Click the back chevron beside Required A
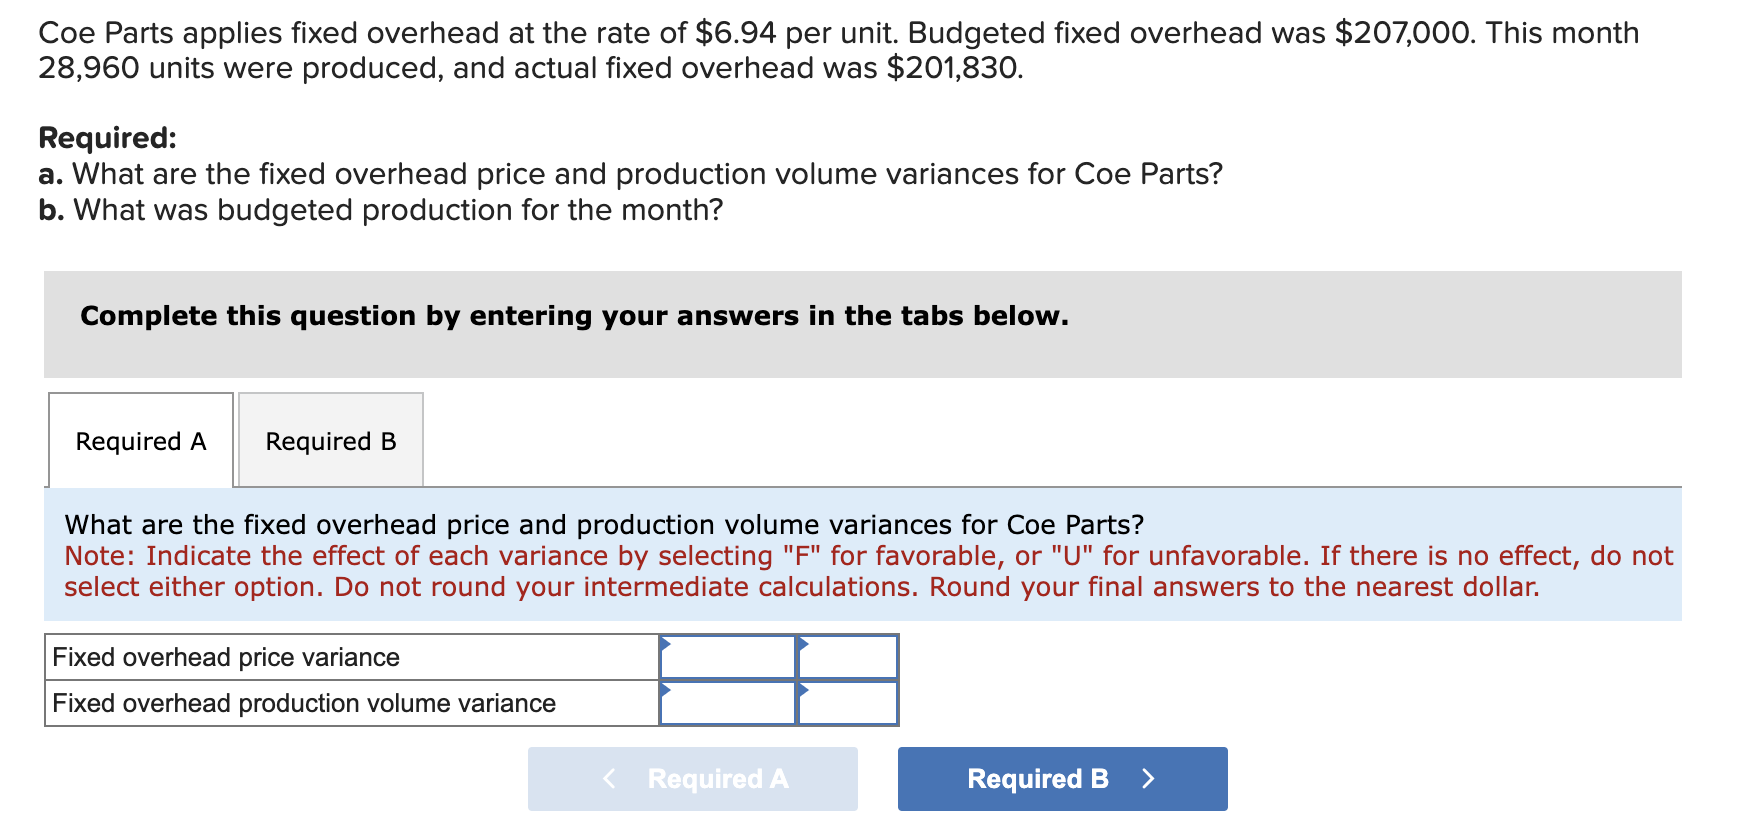 point(609,778)
